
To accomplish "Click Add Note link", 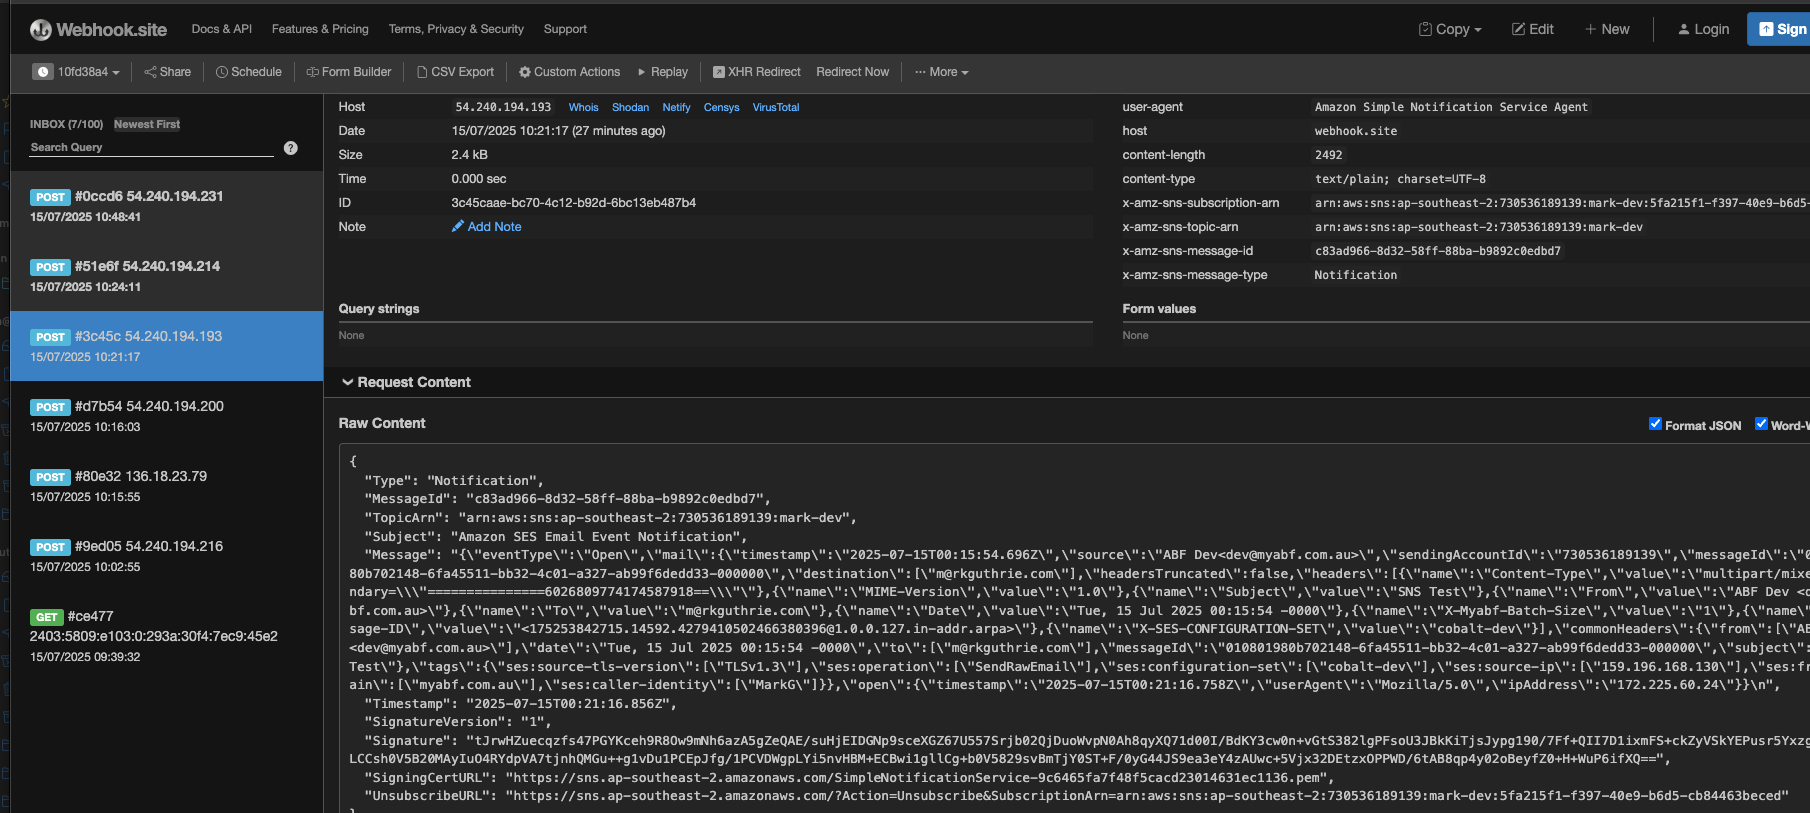I will click(486, 227).
